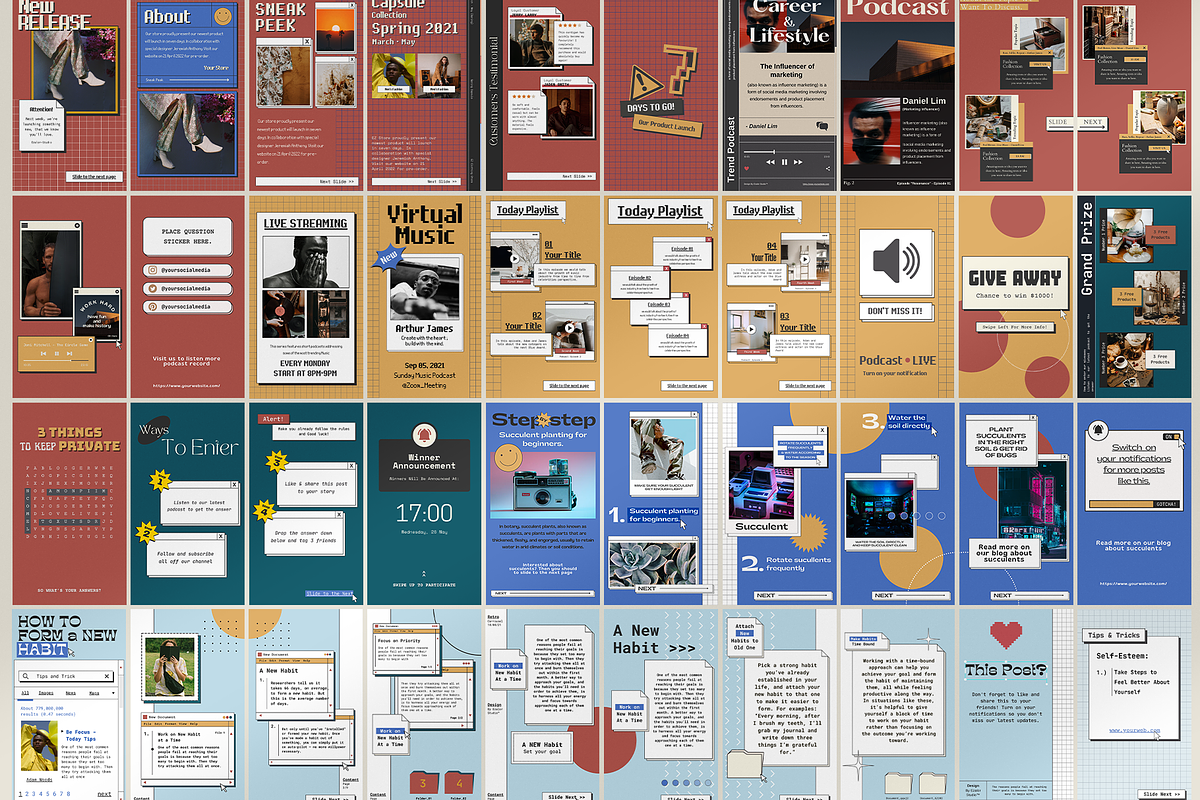Click the highlighted Water the soil directly text
The width and height of the screenshot is (1200, 800).
click(x=907, y=424)
